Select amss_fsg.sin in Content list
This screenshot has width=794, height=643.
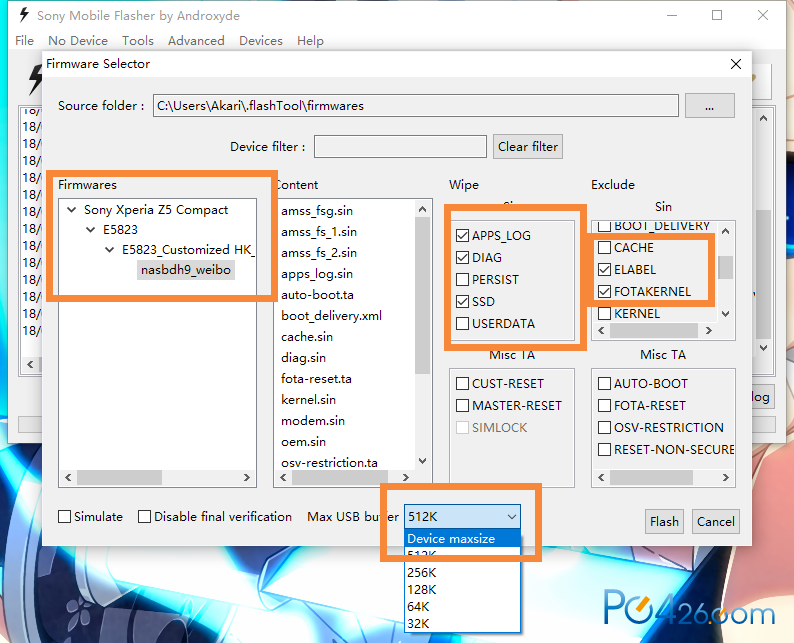tap(317, 211)
